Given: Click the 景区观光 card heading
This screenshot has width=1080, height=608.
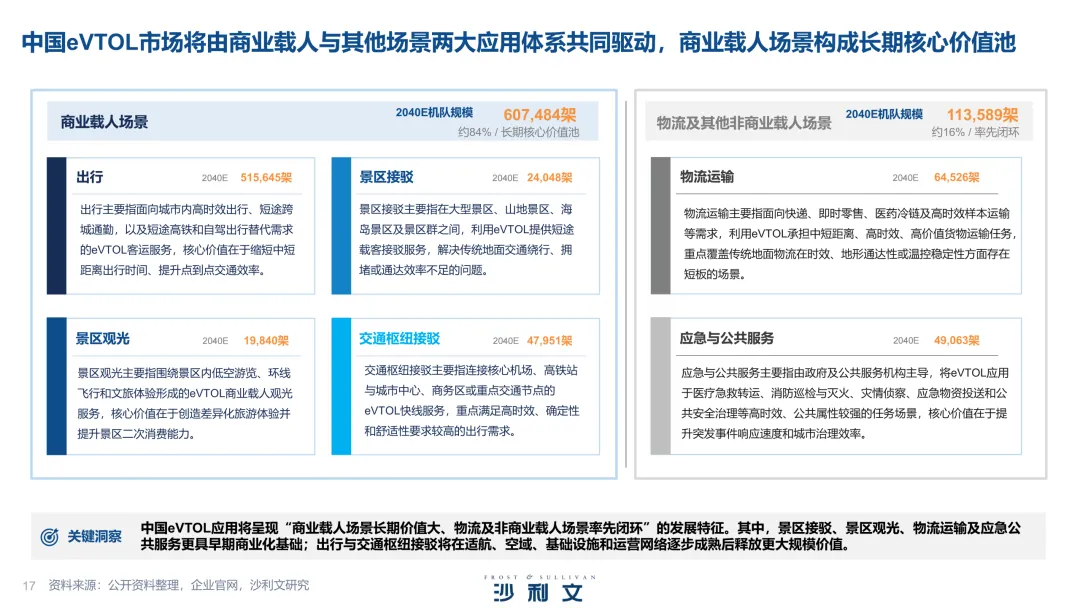Looking at the screenshot, I should coord(103,339).
